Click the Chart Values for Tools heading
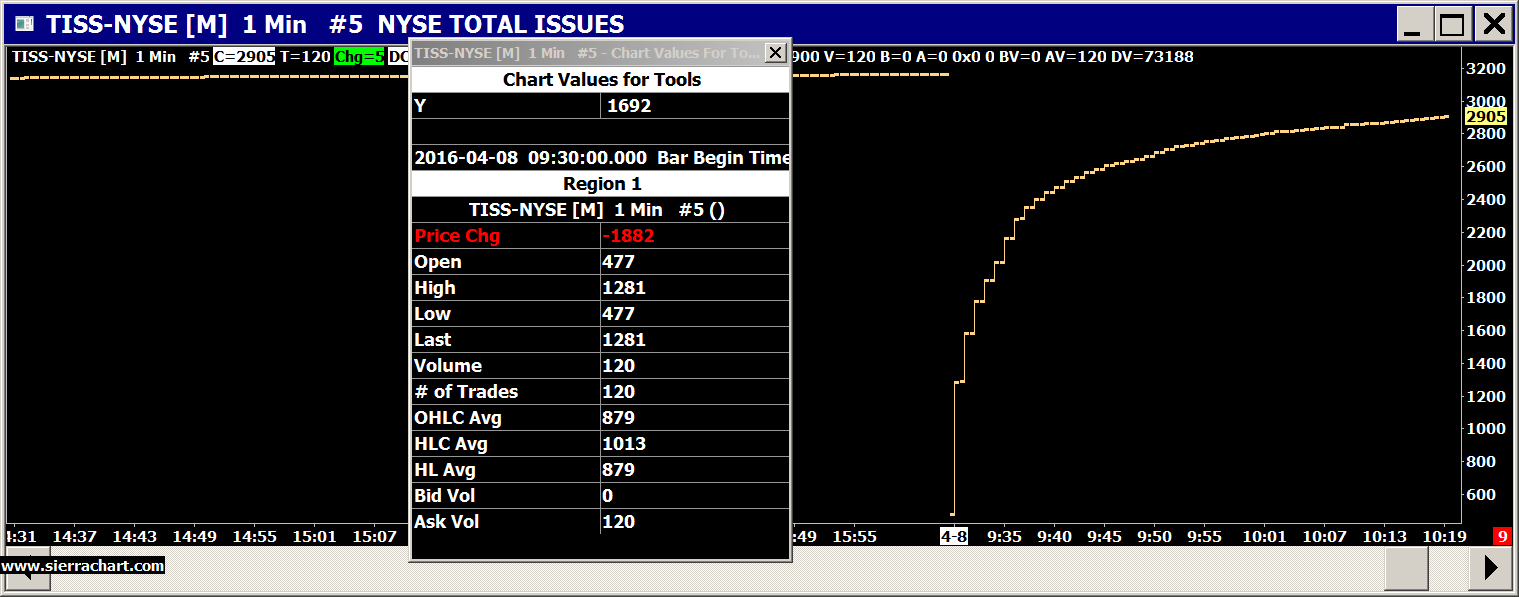Screen dimensions: 1519x597 click(x=601, y=80)
